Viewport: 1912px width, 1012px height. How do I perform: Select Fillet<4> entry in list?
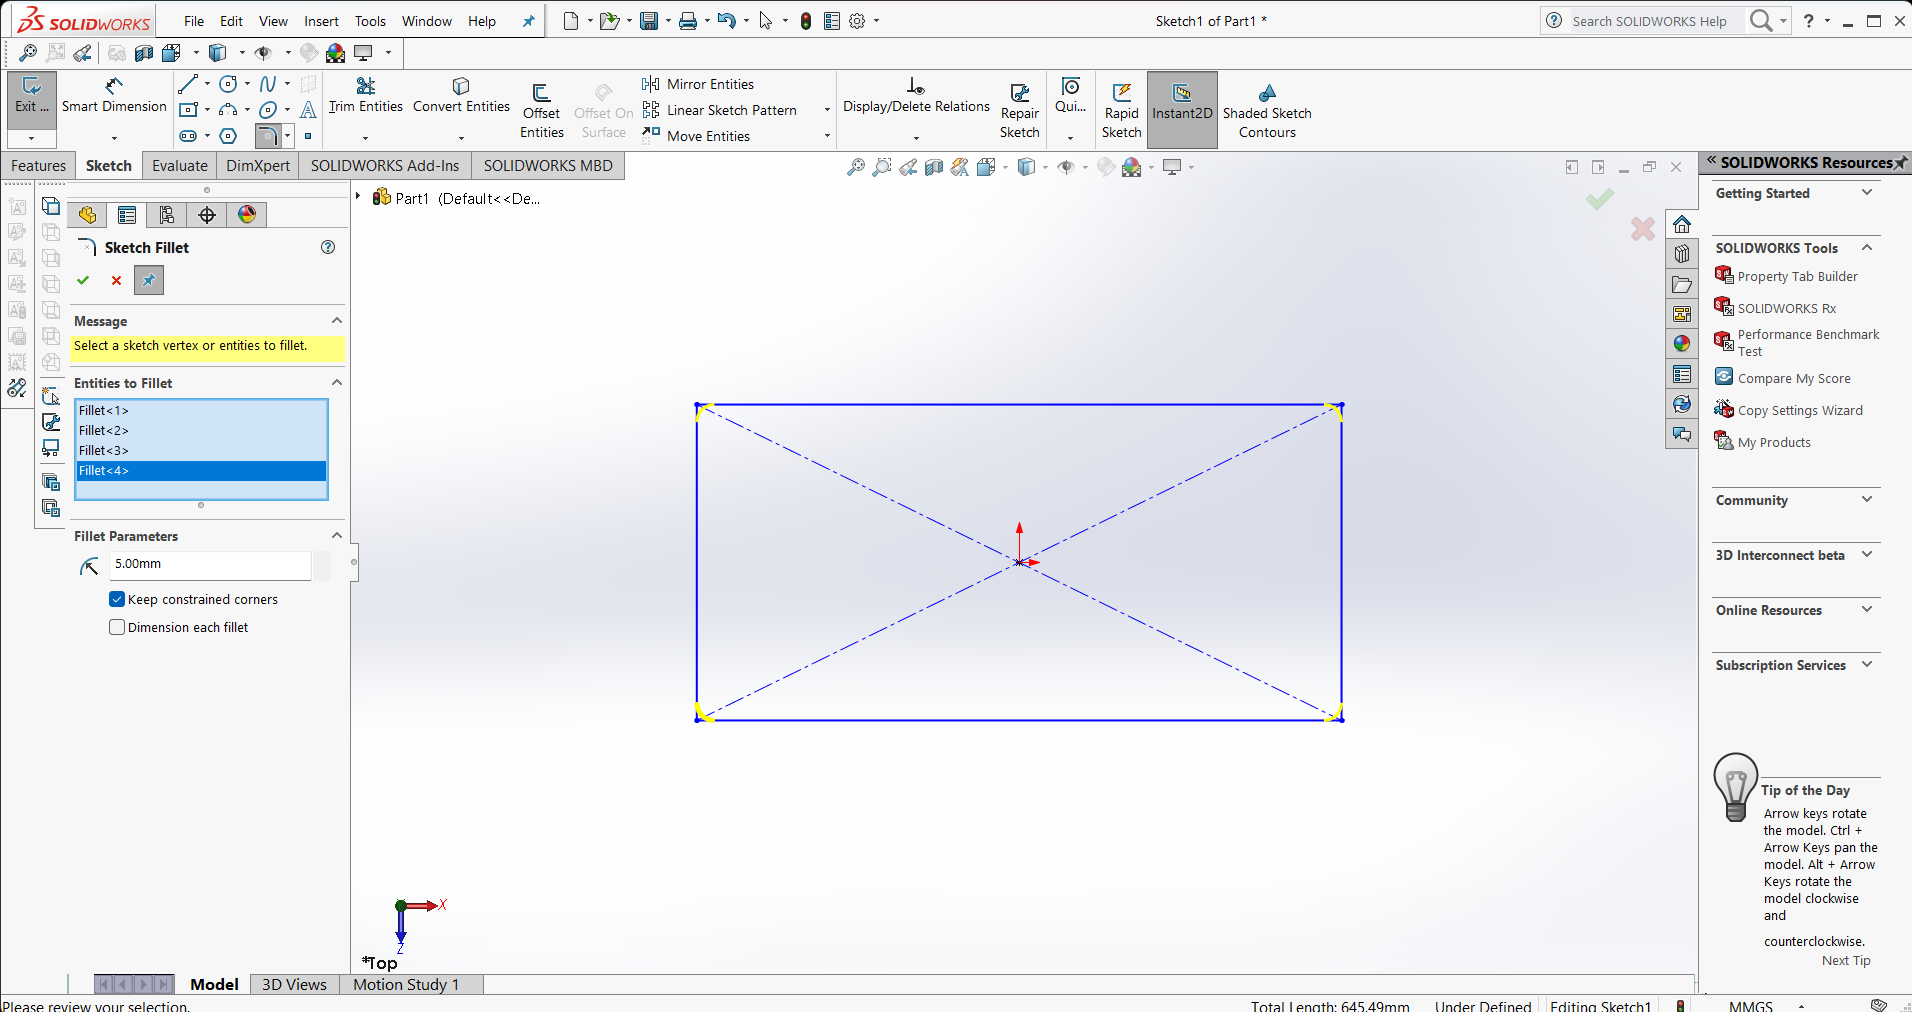coord(201,471)
